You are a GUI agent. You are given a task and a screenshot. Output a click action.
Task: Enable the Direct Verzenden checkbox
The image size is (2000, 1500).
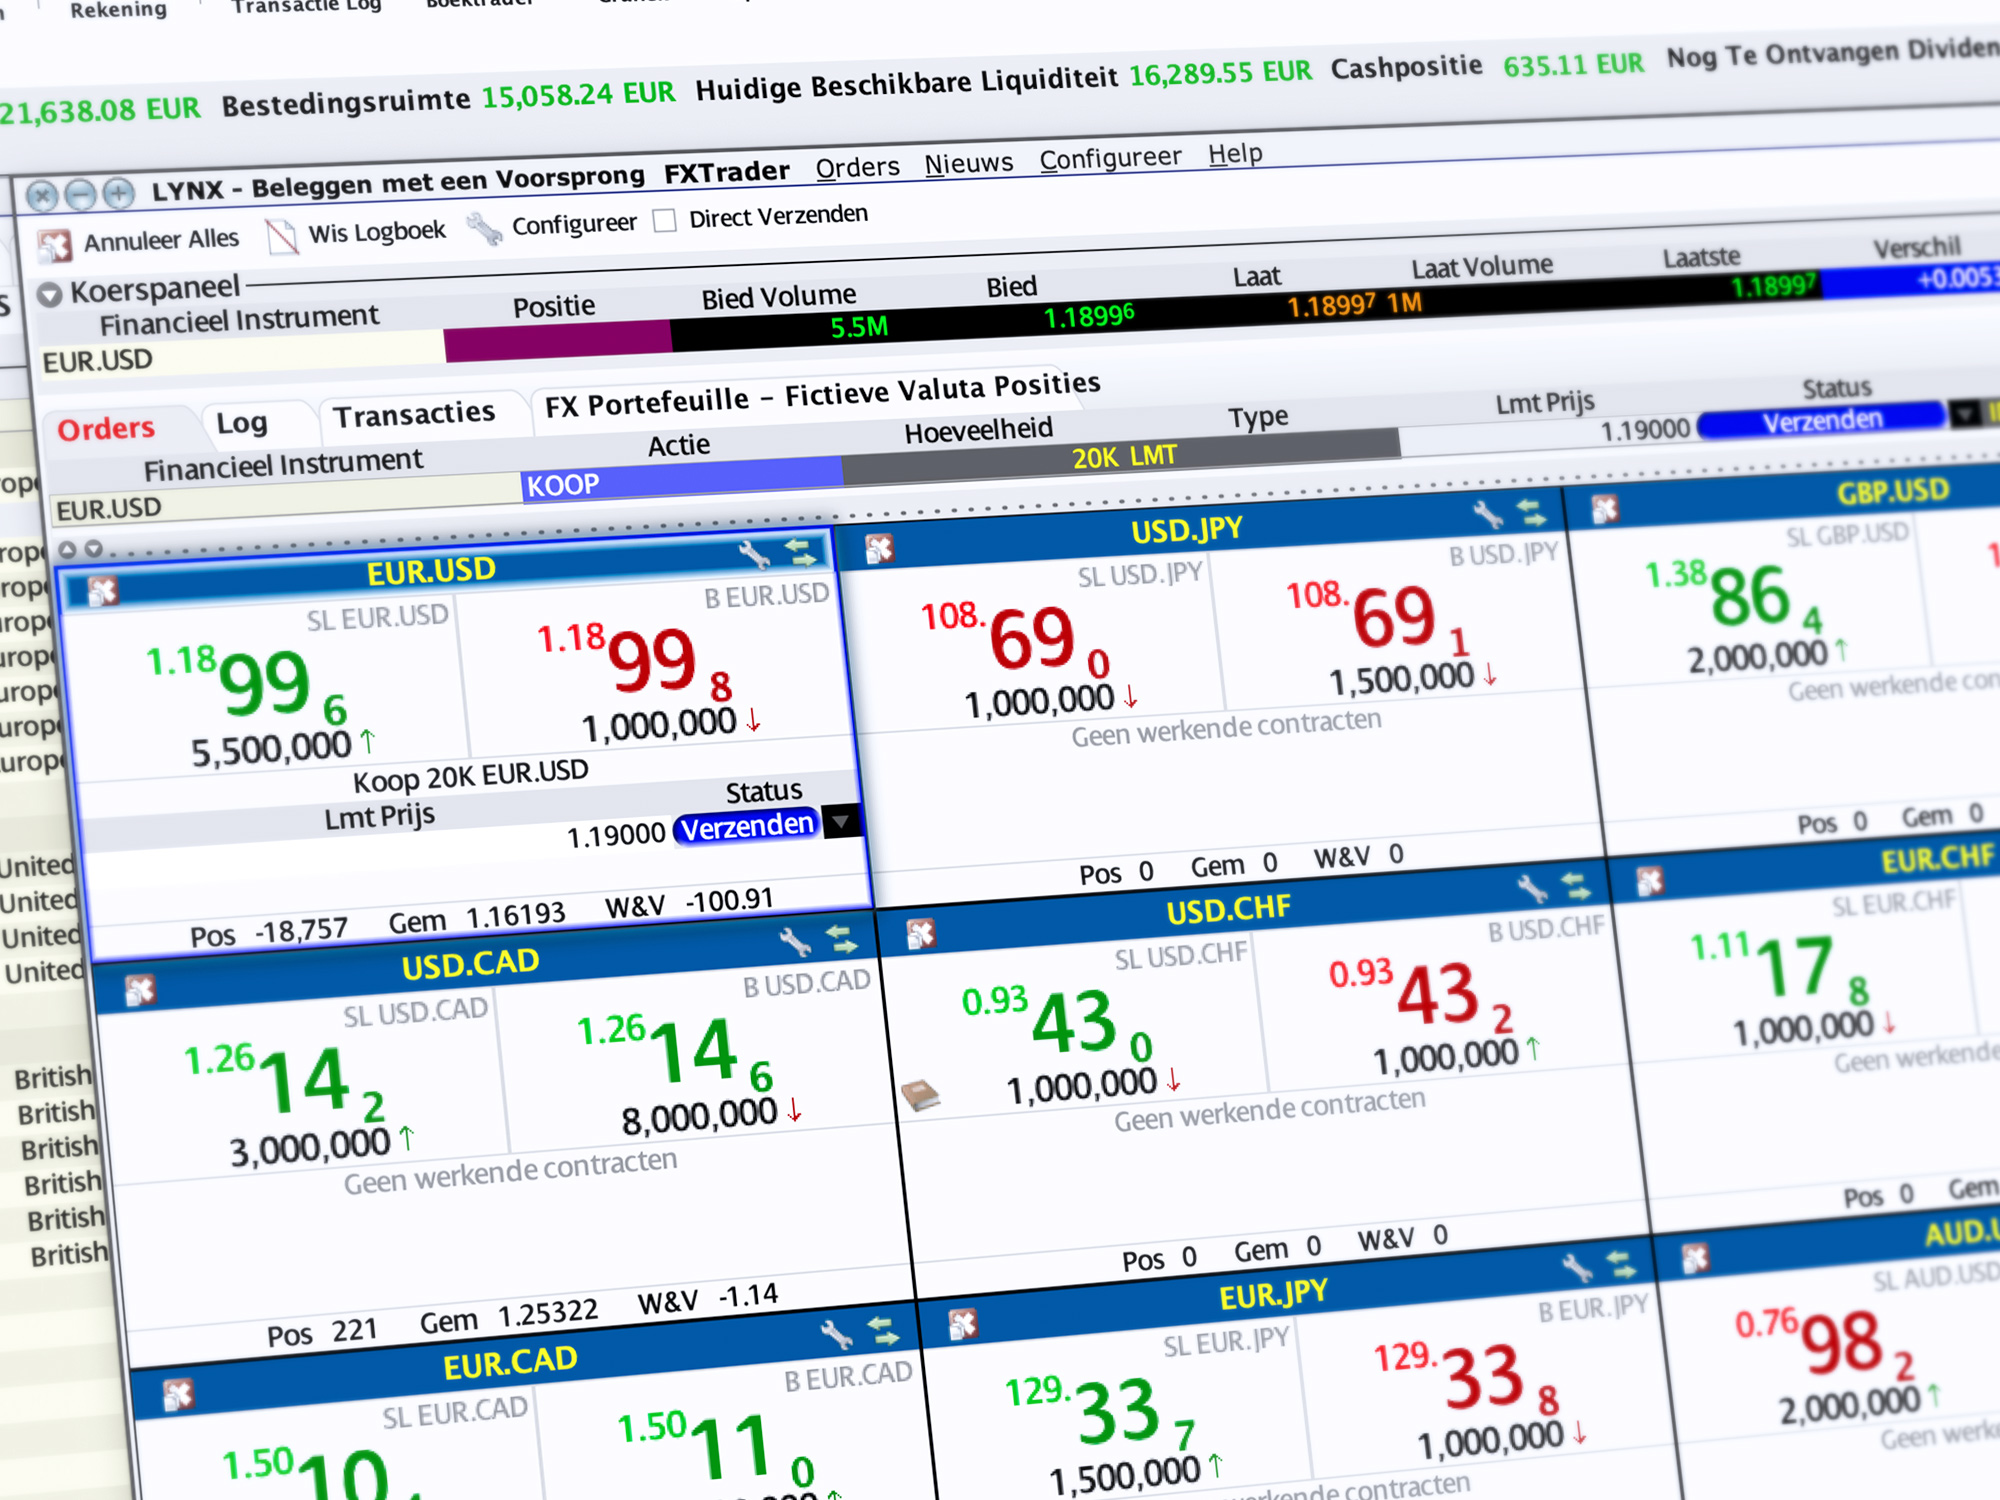(664, 220)
